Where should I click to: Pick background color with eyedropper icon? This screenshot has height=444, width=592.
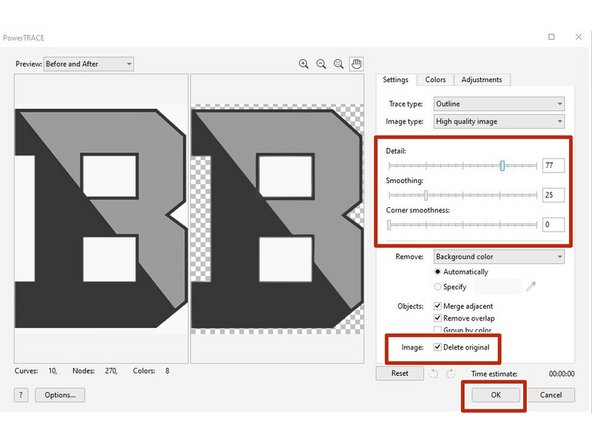point(531,287)
